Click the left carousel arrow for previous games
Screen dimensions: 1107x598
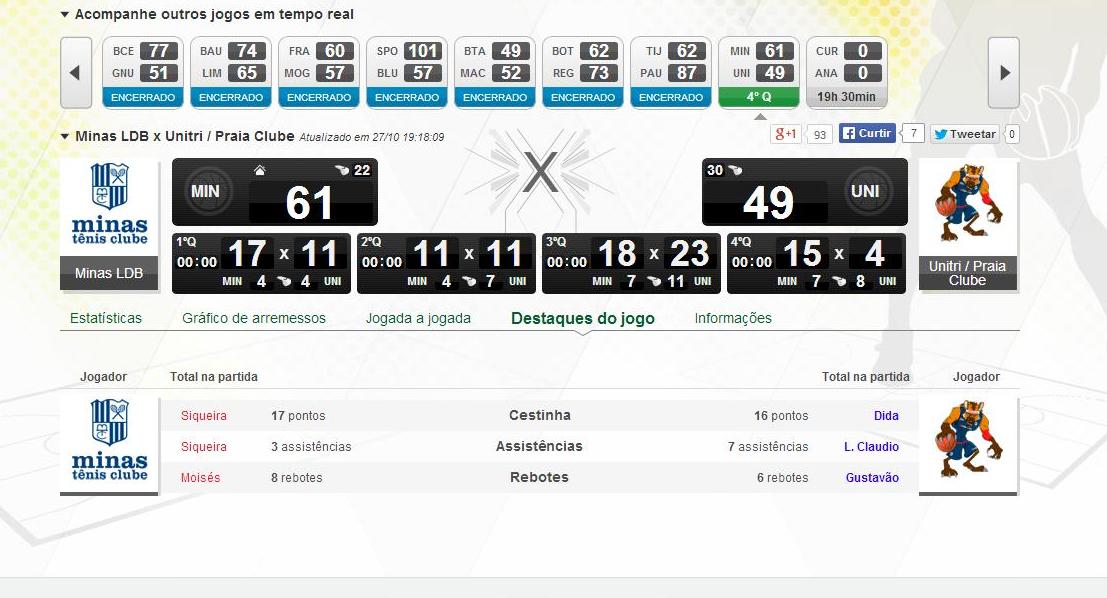[76, 73]
